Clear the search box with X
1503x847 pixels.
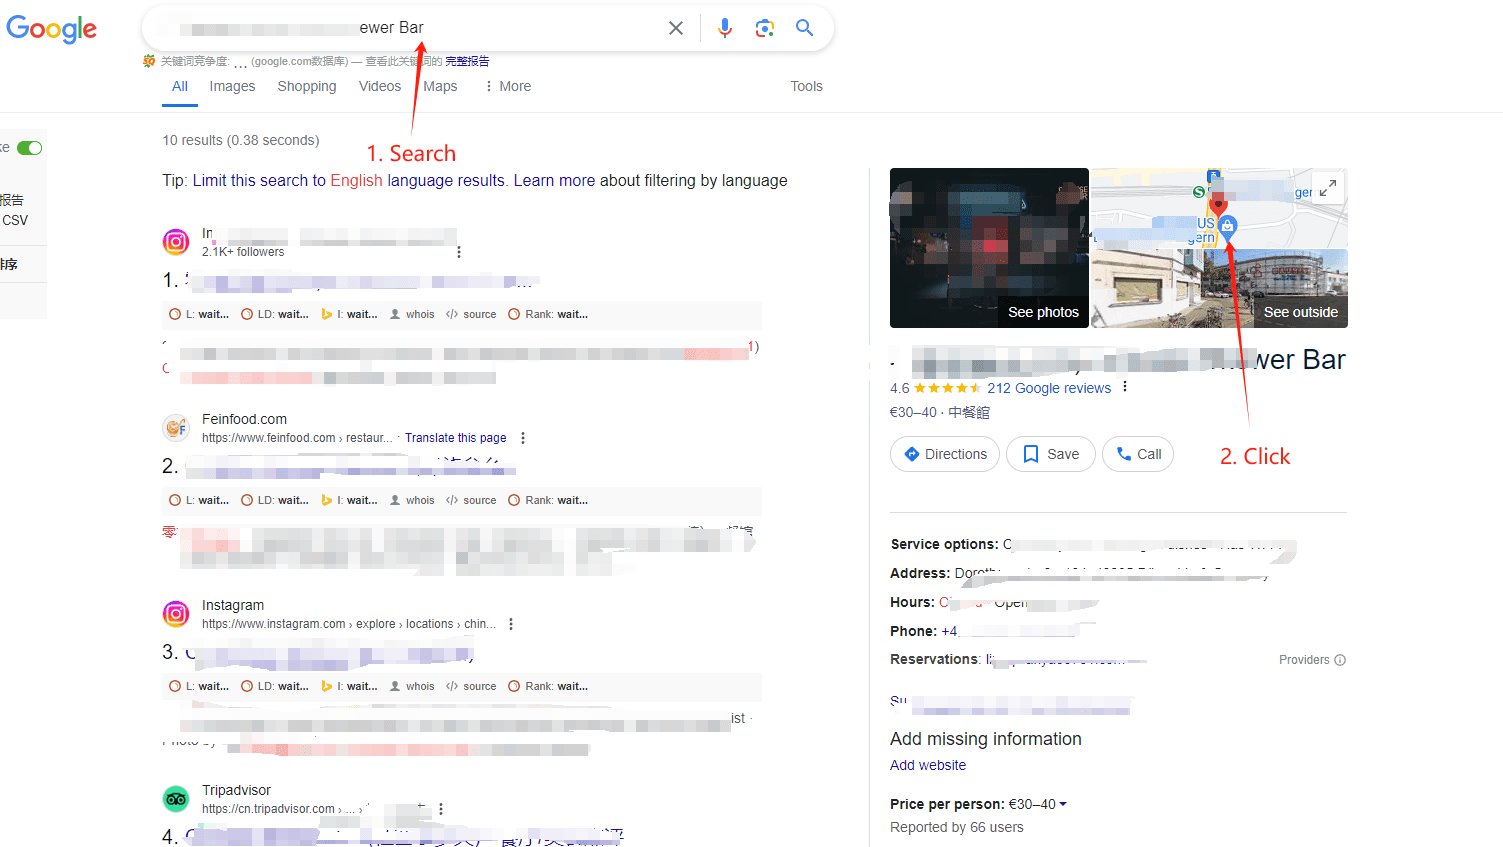point(676,28)
